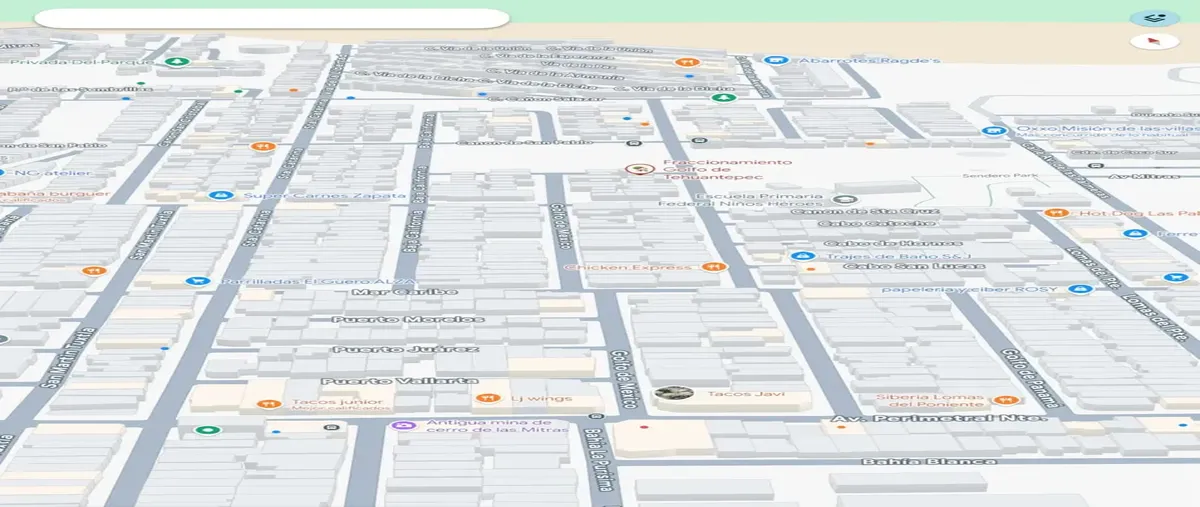Open the restaurant pin above Super Carnes Zapata
1200x507 pixels.
(261, 147)
